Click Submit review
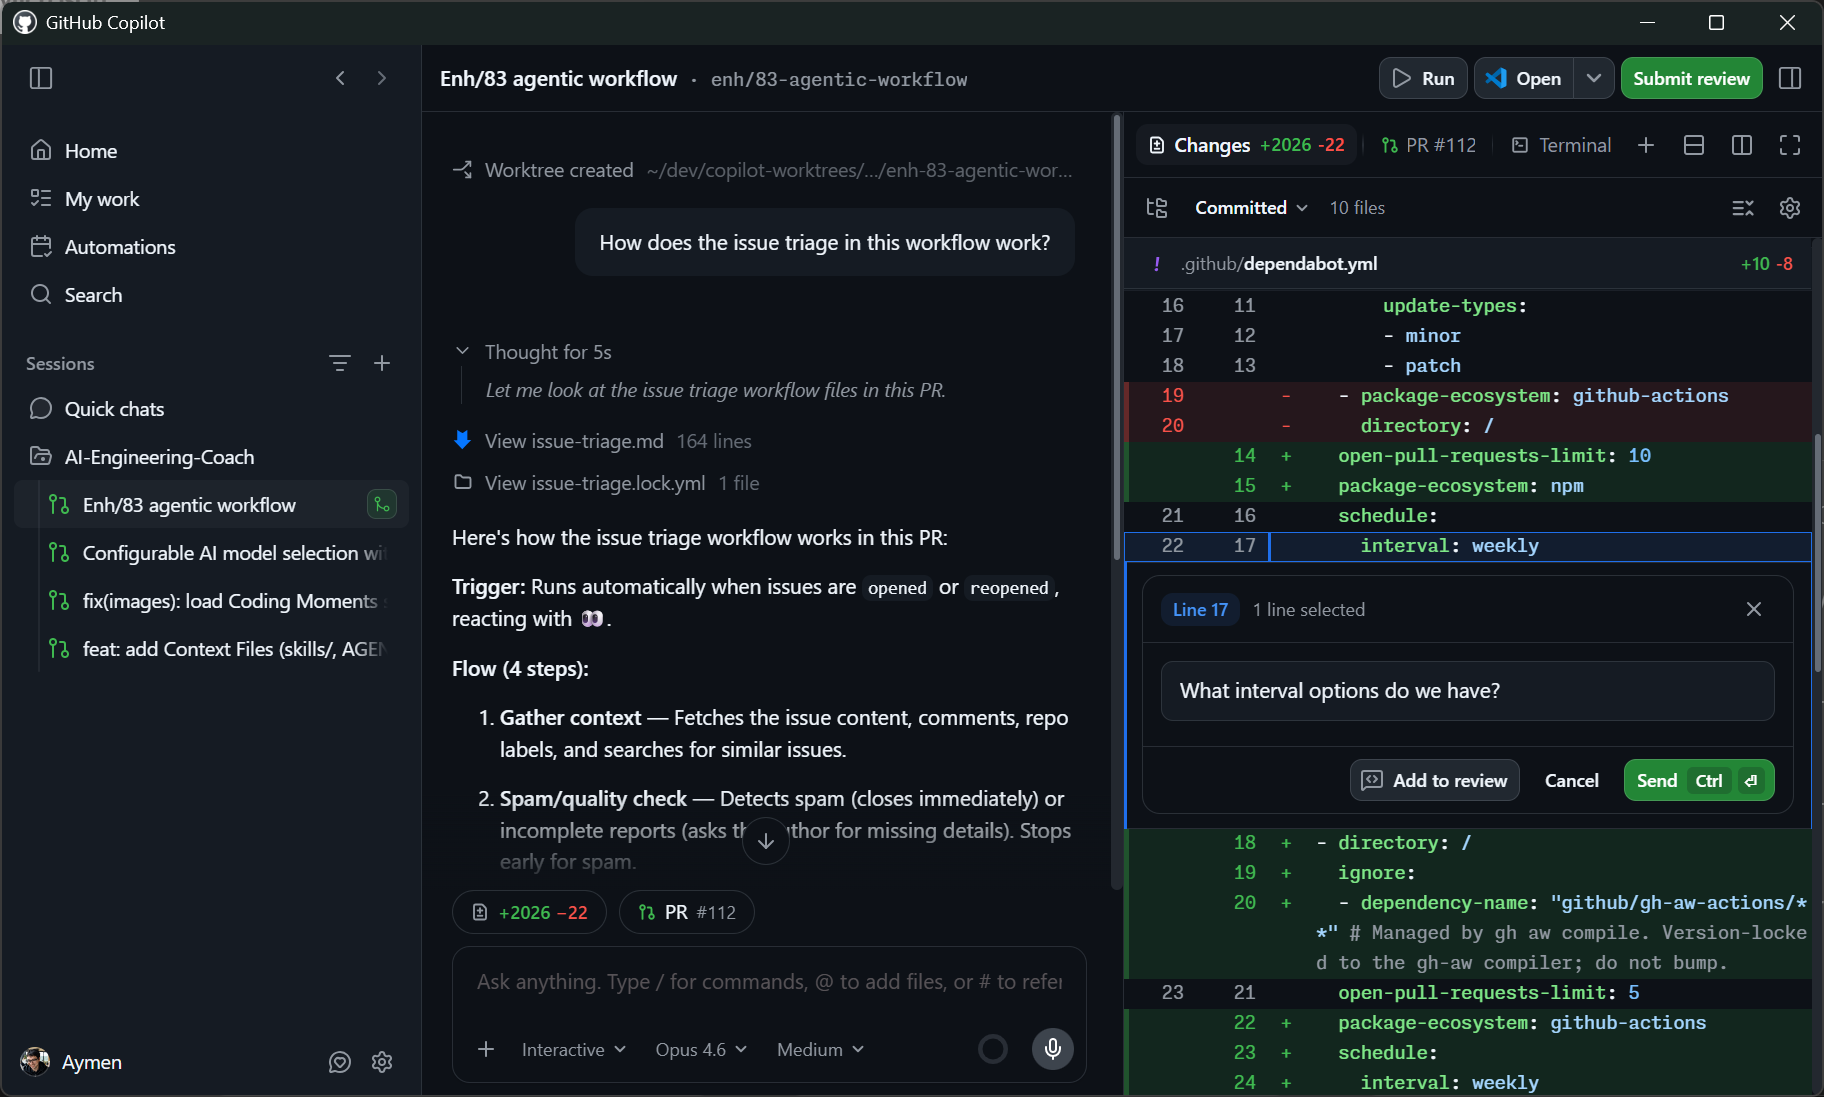Viewport: 1824px width, 1097px height. [x=1691, y=78]
